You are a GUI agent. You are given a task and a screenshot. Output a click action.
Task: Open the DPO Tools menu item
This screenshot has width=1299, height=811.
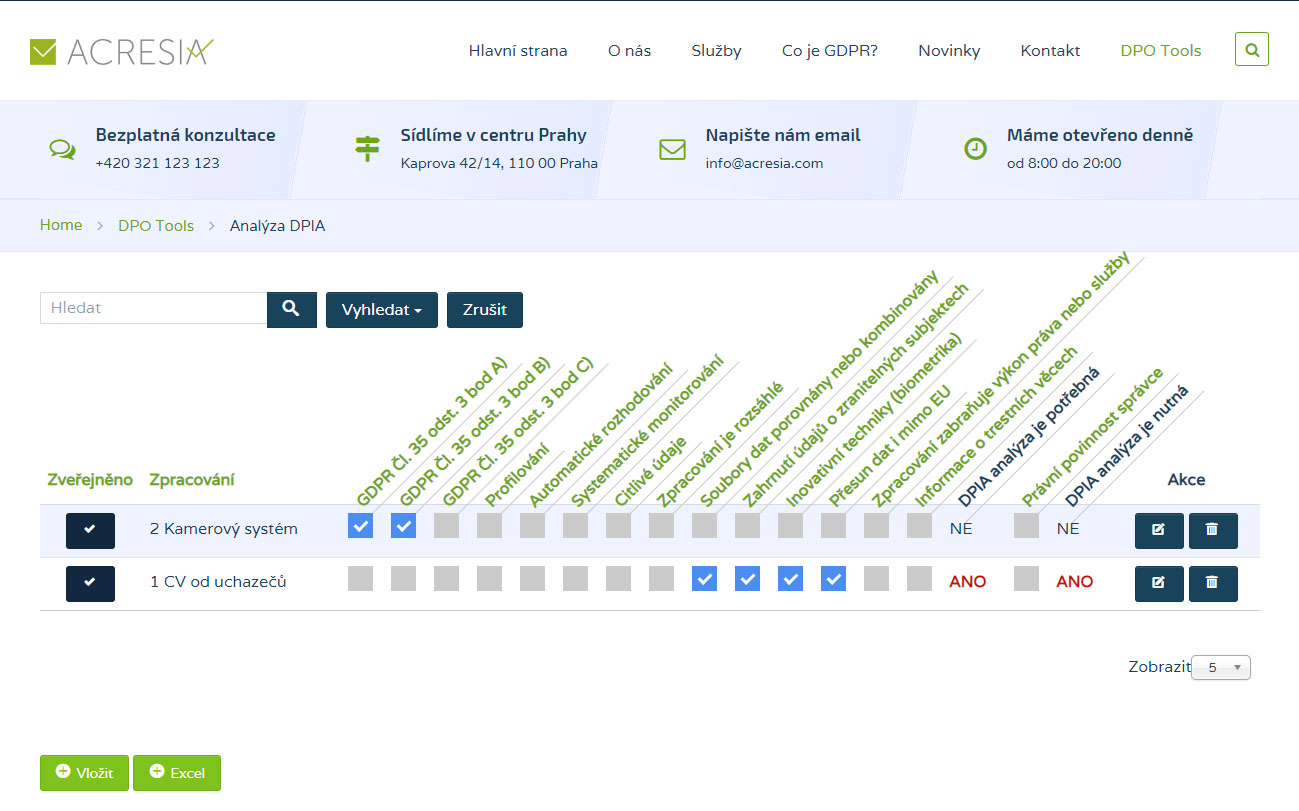point(1160,51)
